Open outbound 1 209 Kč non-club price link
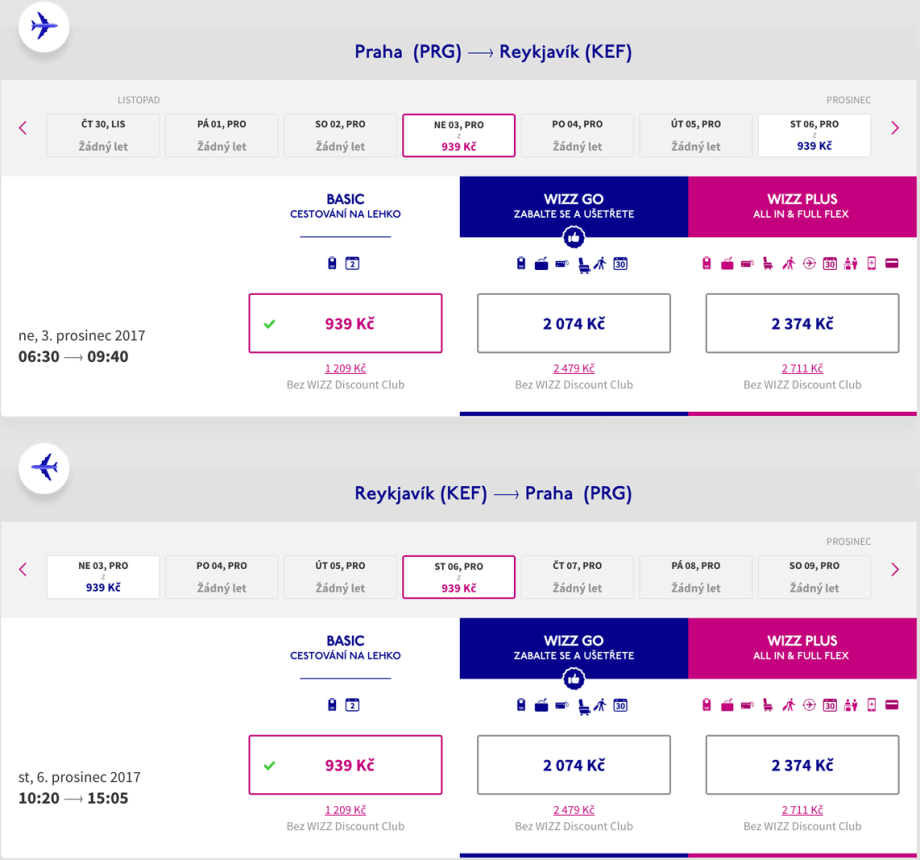 [x=345, y=368]
